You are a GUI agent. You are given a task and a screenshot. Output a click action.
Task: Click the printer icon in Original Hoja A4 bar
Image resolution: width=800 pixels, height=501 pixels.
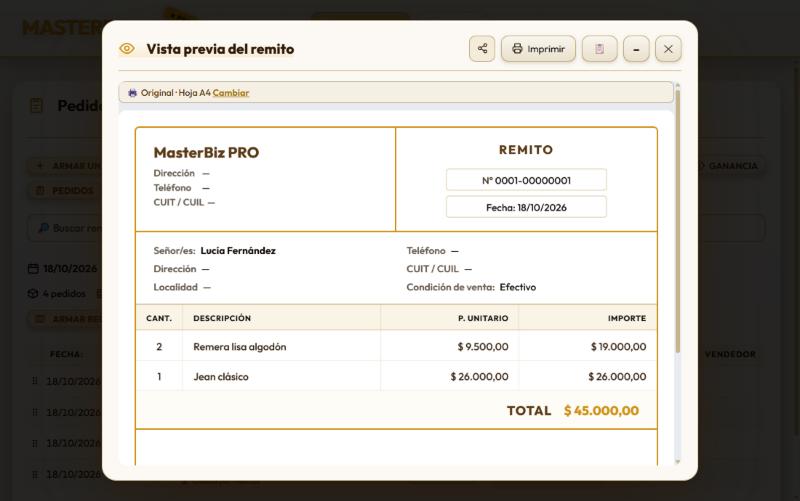[133, 93]
